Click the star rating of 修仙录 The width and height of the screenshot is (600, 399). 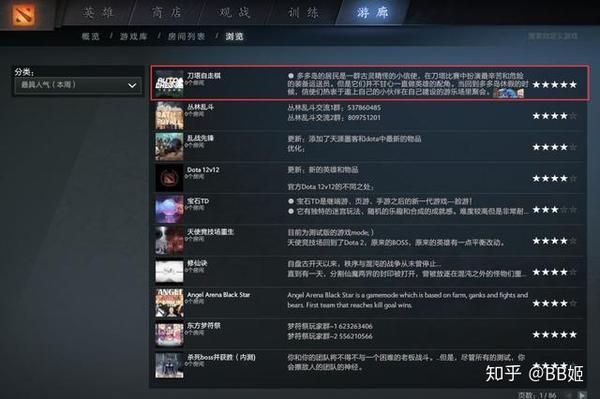(554, 272)
